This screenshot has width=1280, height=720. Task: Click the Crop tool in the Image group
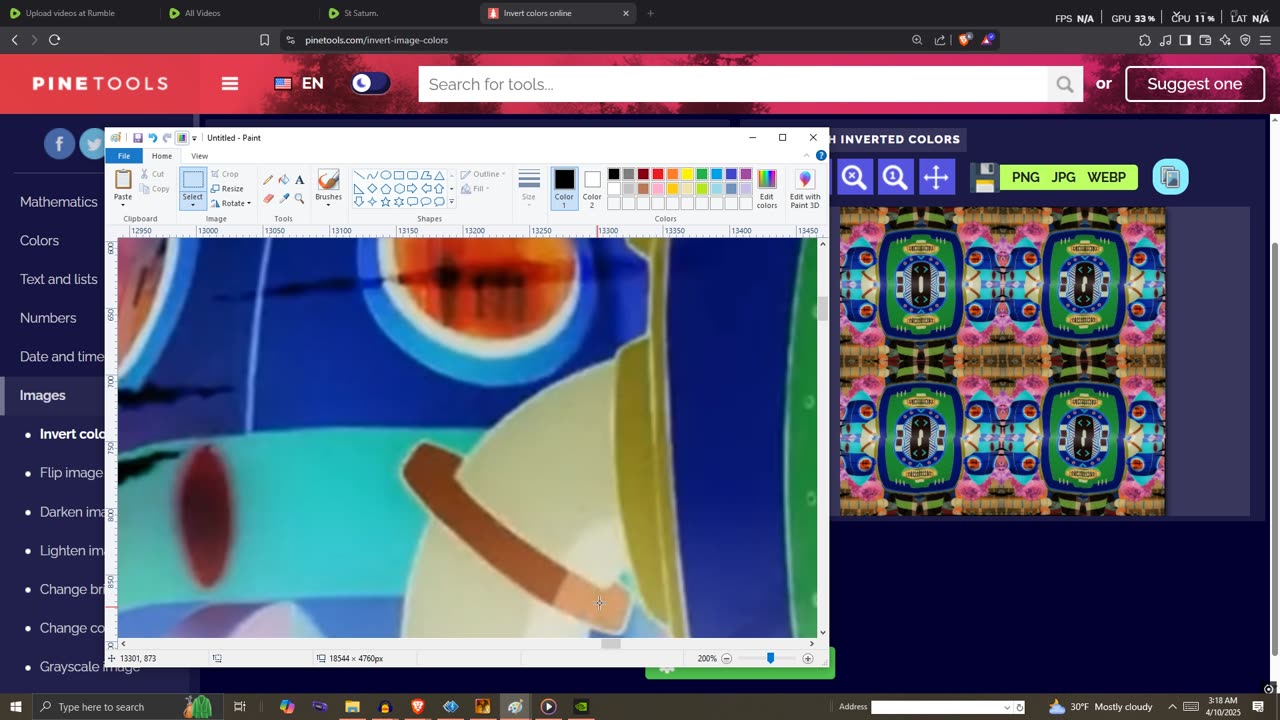(225, 174)
